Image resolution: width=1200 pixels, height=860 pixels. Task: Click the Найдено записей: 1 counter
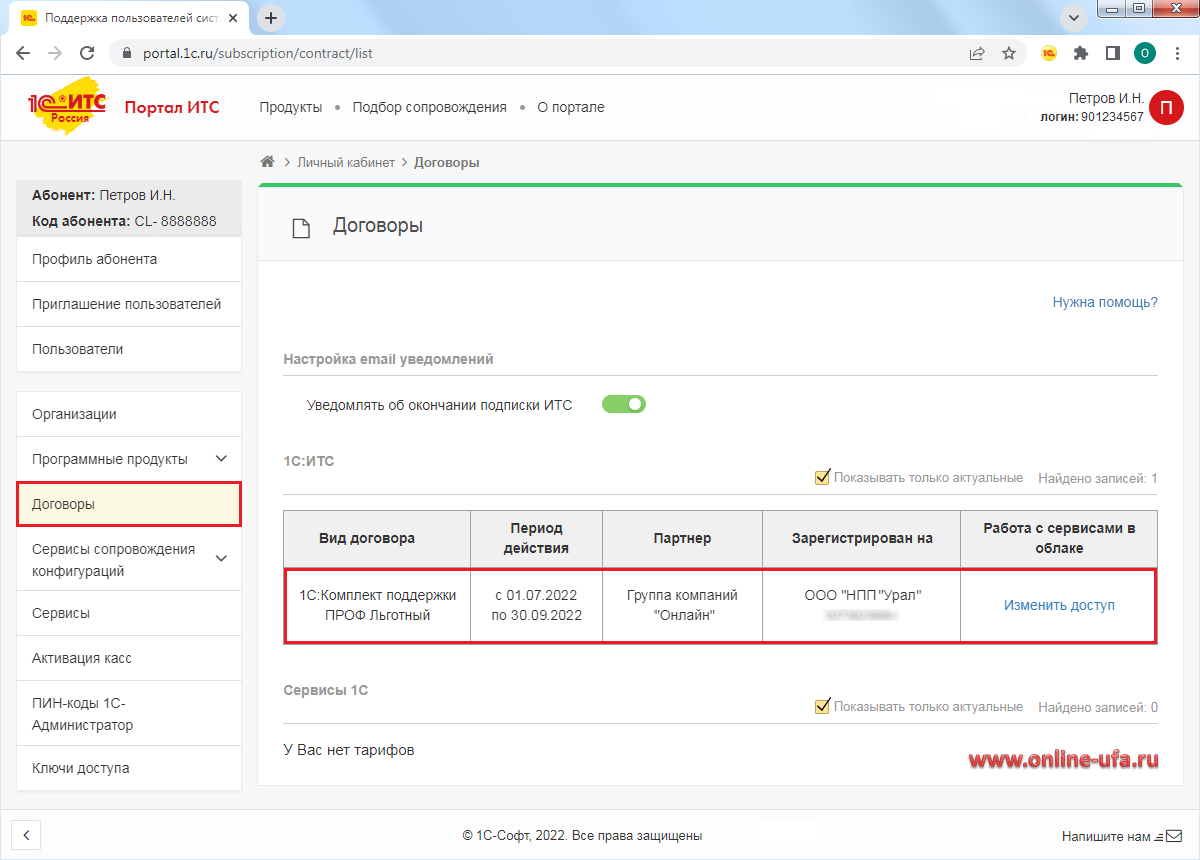tap(1098, 478)
